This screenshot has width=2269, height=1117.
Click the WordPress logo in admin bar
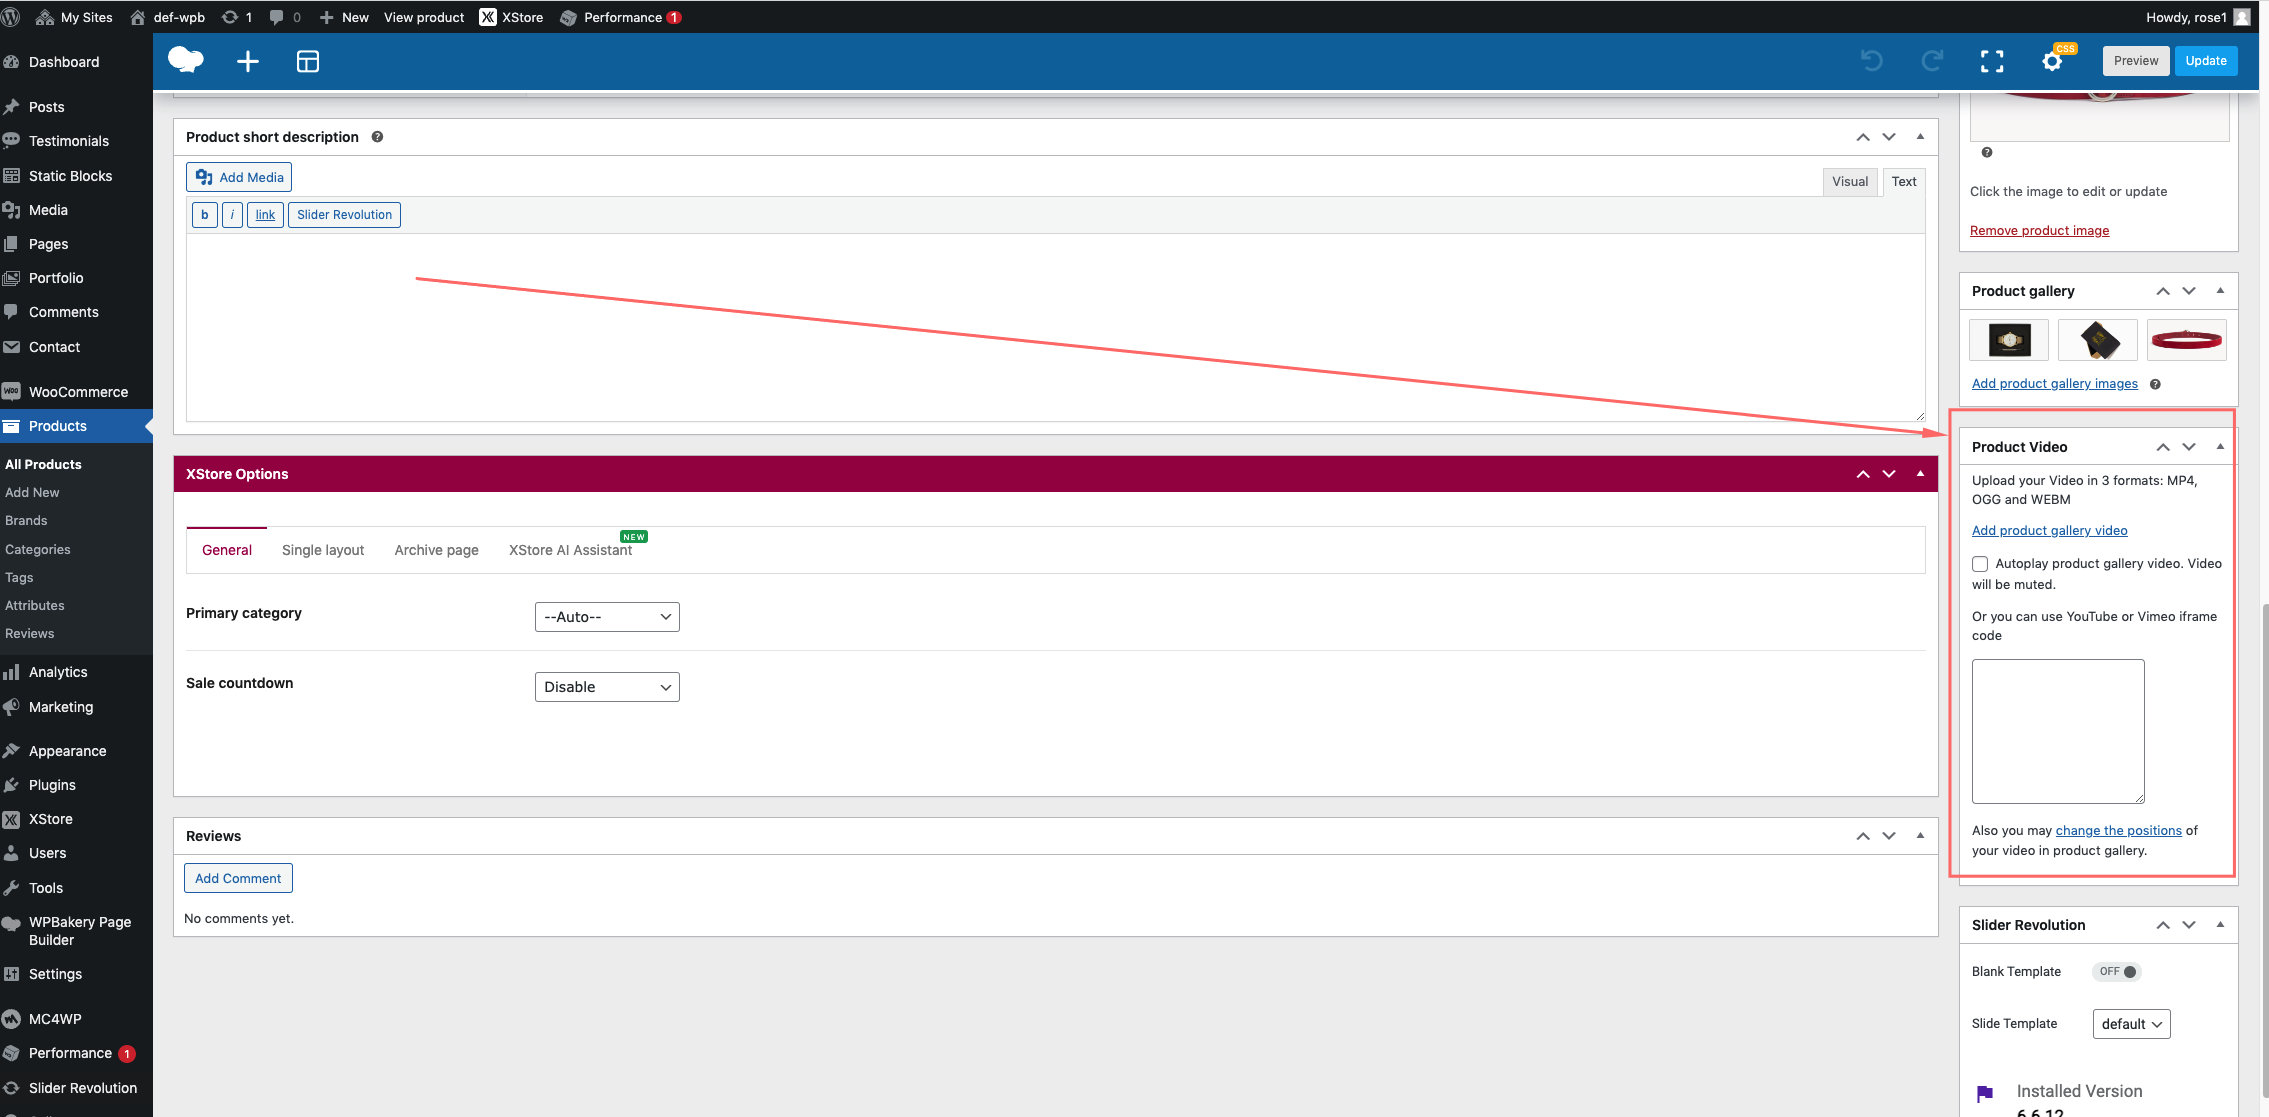coord(11,17)
